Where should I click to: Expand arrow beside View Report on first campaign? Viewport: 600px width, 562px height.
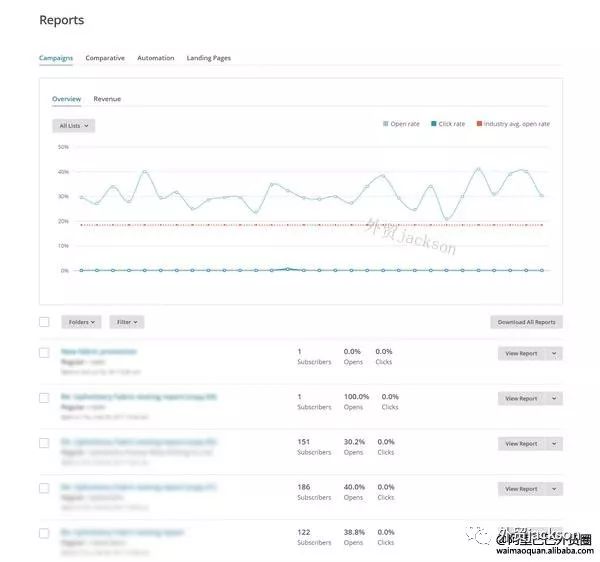[x=555, y=353]
